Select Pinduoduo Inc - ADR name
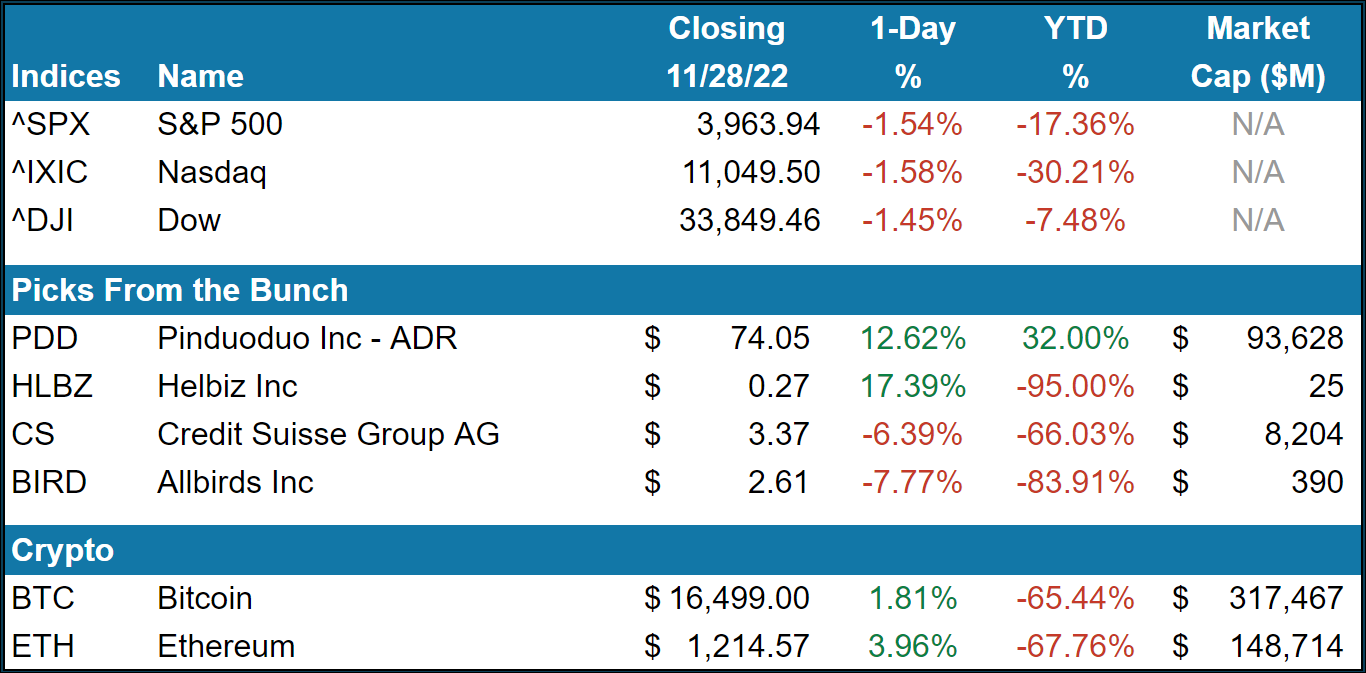 pos(307,338)
